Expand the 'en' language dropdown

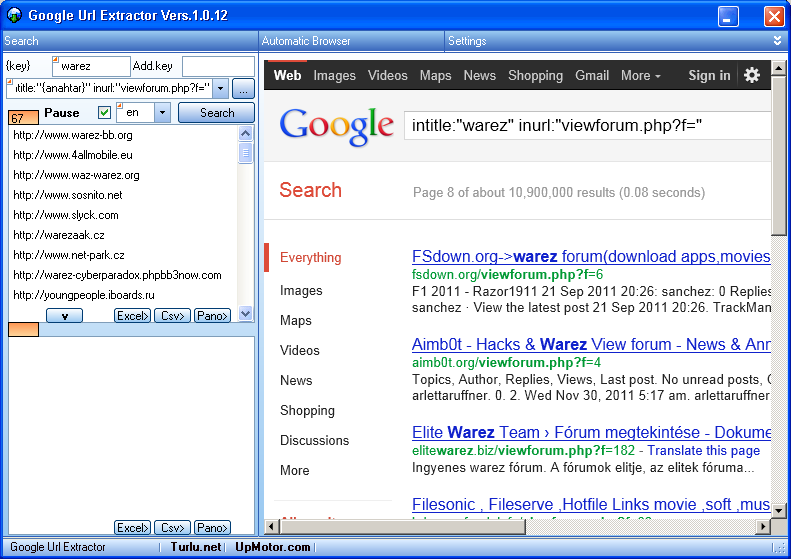[x=162, y=113]
